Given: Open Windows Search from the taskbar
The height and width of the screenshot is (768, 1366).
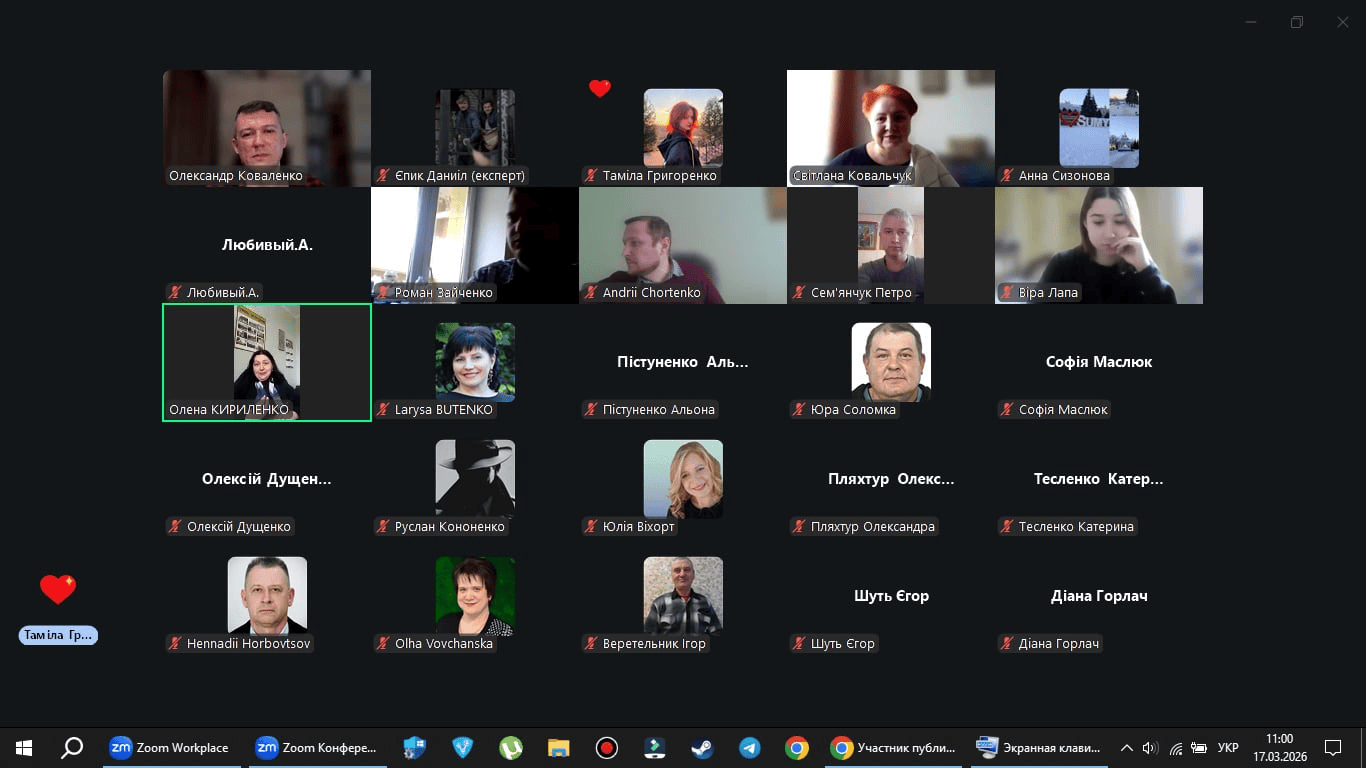Looking at the screenshot, I should click(x=72, y=748).
